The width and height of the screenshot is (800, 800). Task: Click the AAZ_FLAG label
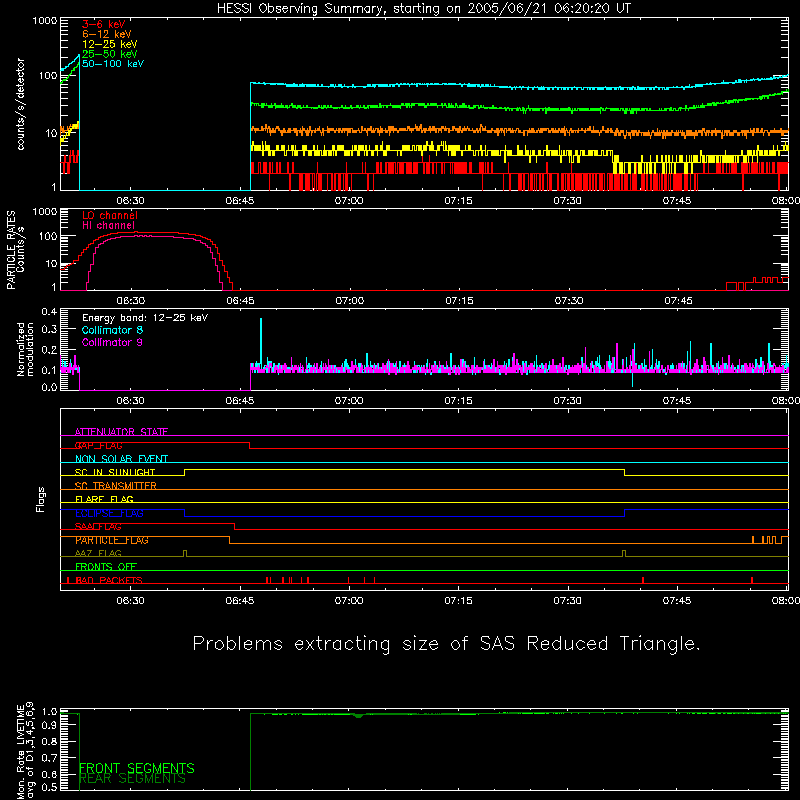pyautogui.click(x=98, y=553)
